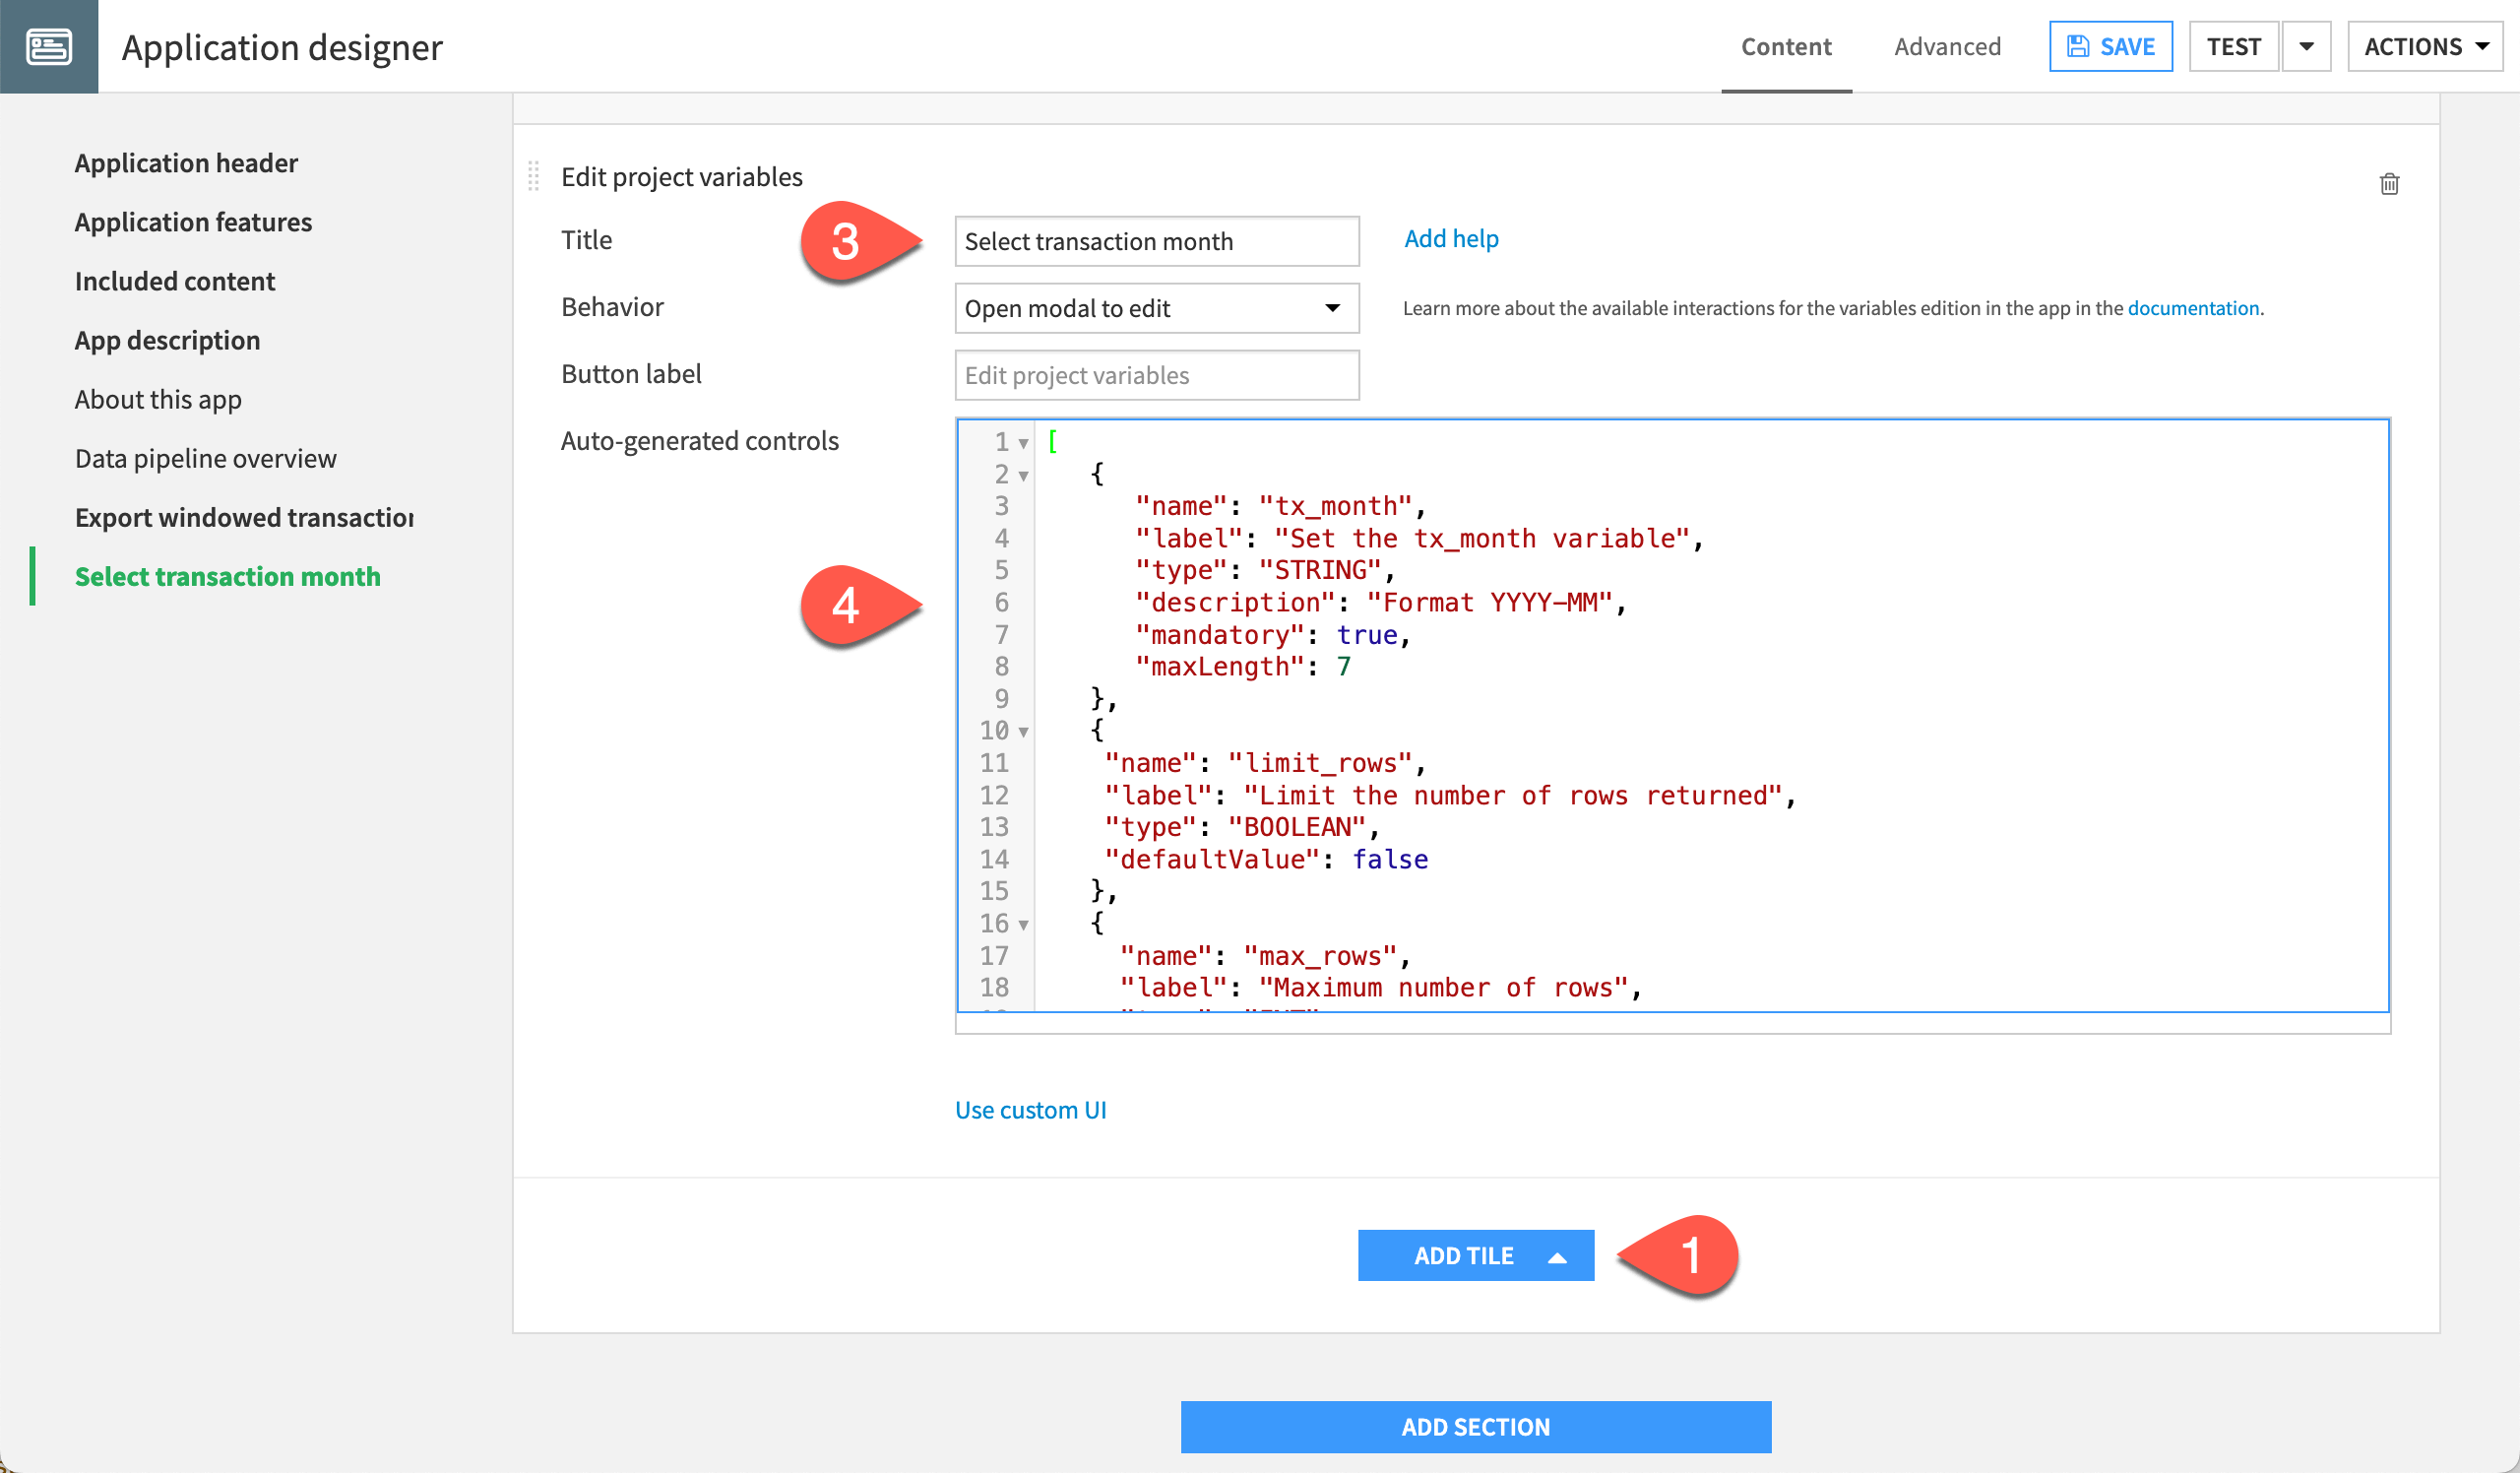Open the TEST button dropdown arrow
This screenshot has height=1473, width=2520.
tap(2306, 47)
